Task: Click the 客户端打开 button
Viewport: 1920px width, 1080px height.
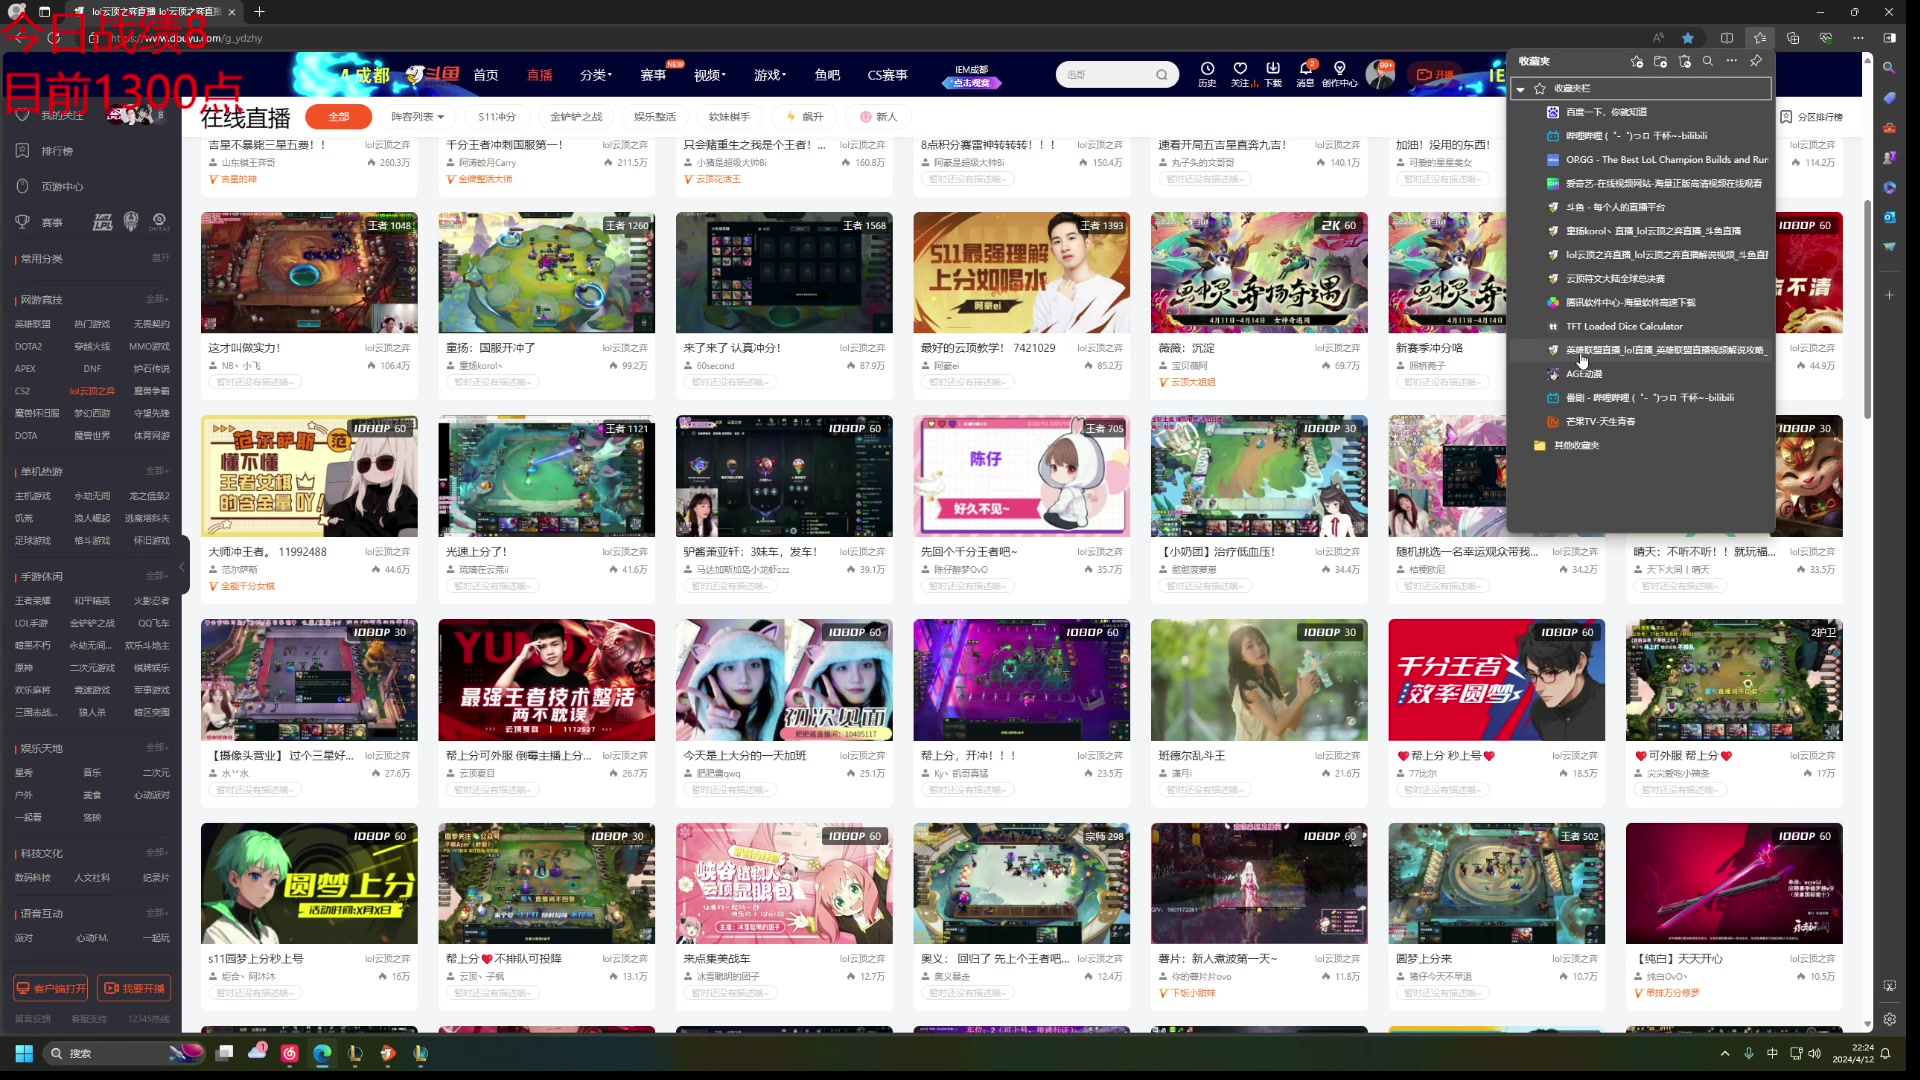Action: 51,988
